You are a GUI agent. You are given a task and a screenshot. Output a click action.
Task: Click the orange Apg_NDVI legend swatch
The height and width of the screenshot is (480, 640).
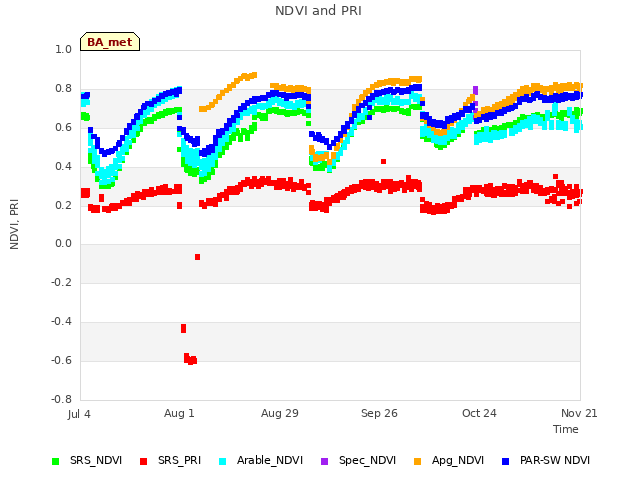tap(418, 461)
